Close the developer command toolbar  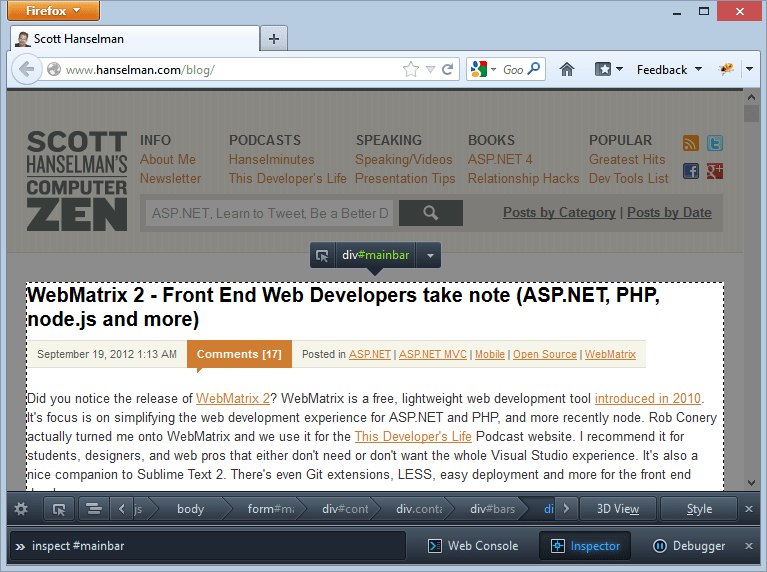(749, 546)
